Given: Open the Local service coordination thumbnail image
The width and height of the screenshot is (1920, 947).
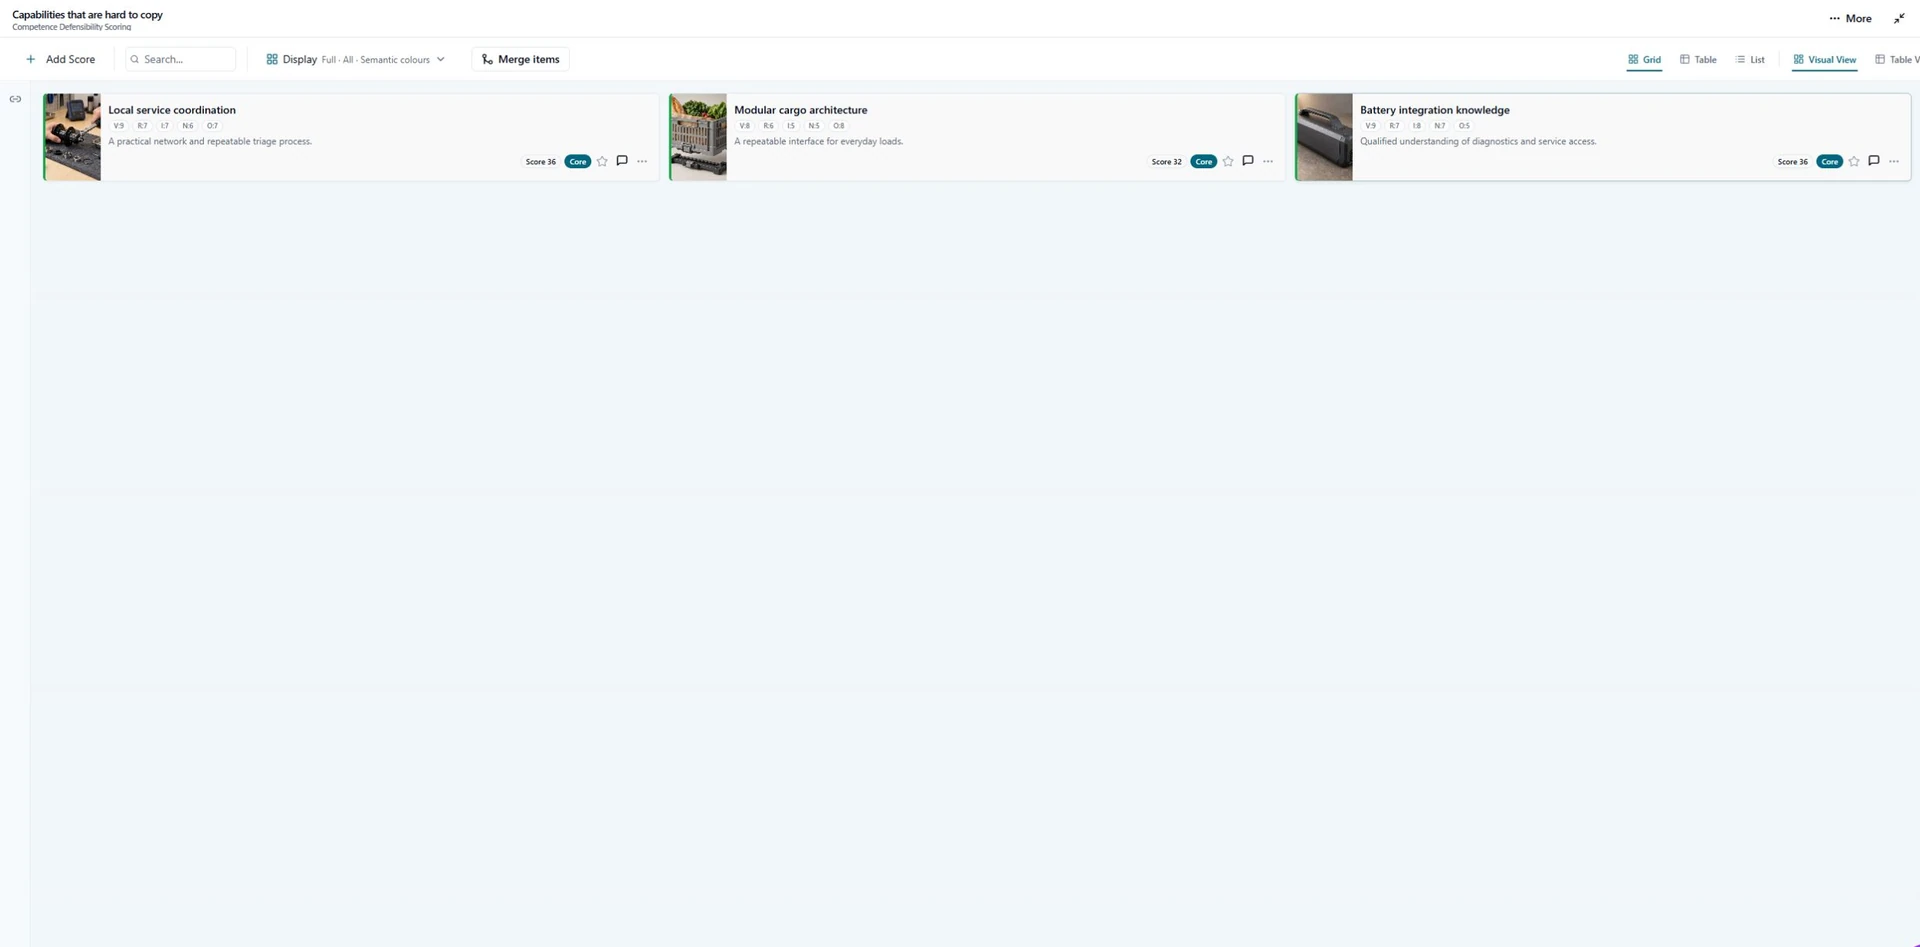Looking at the screenshot, I should 72,137.
